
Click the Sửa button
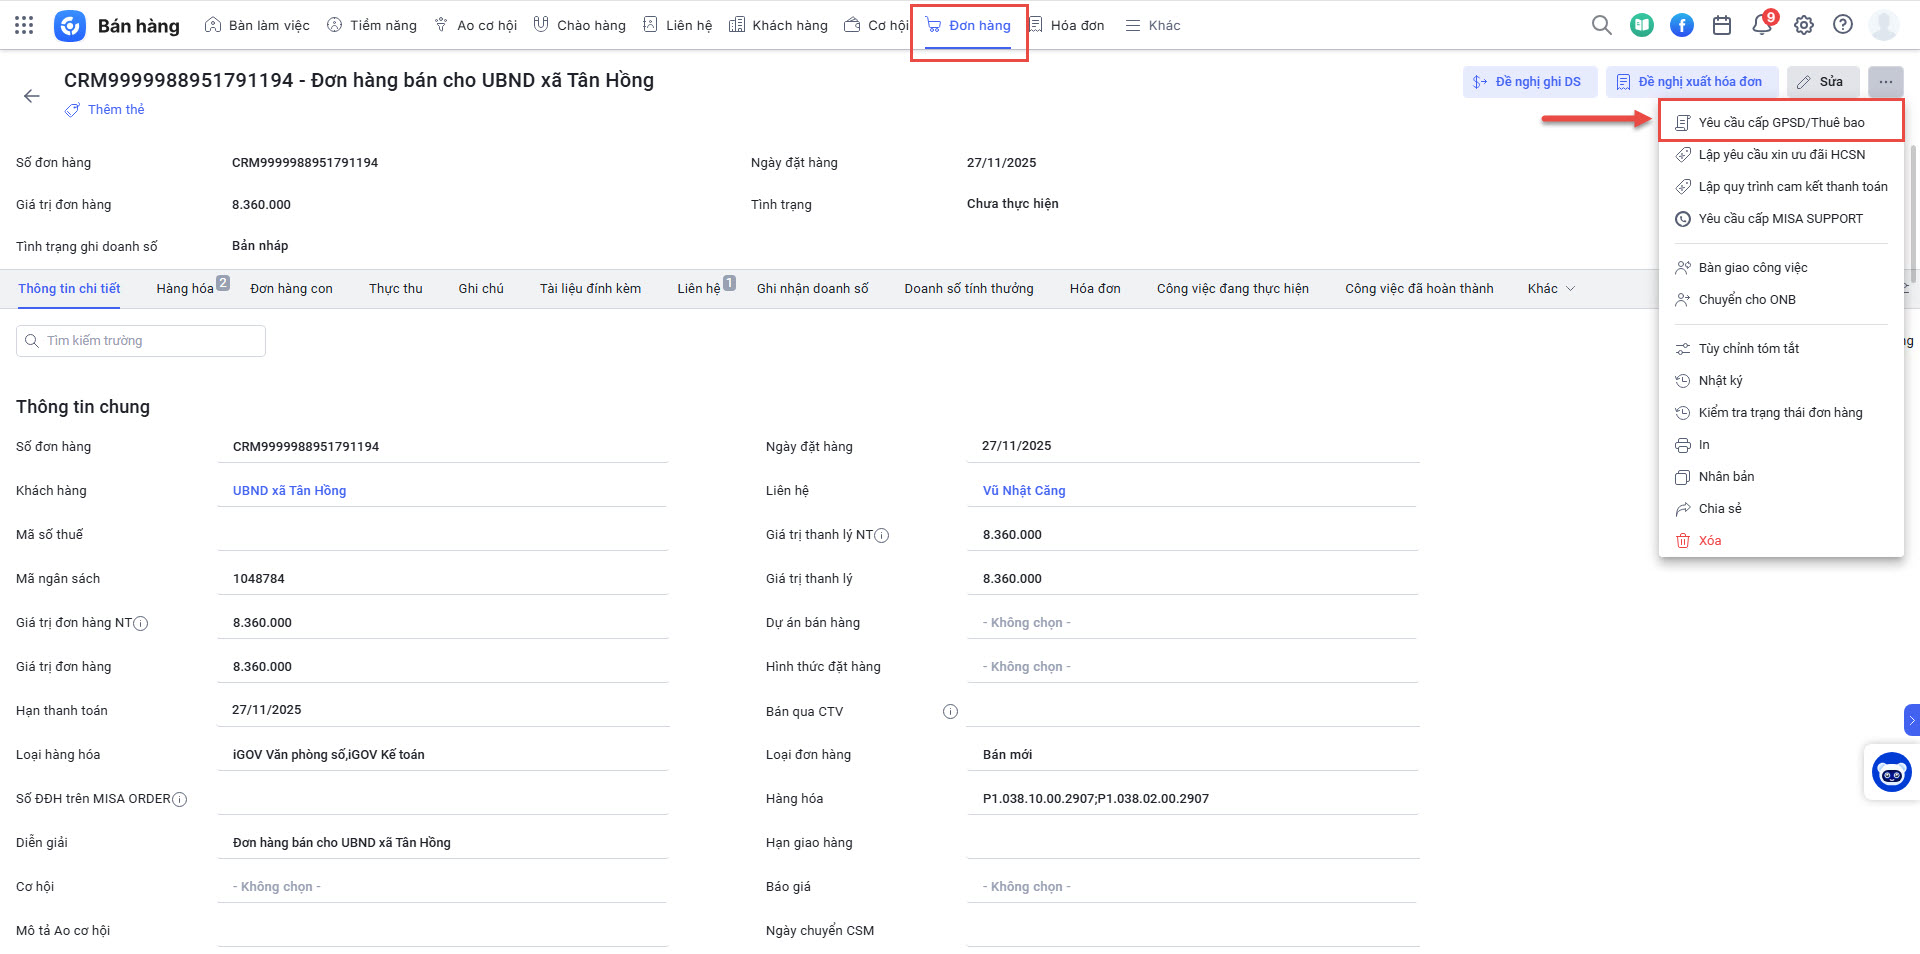pyautogui.click(x=1821, y=82)
